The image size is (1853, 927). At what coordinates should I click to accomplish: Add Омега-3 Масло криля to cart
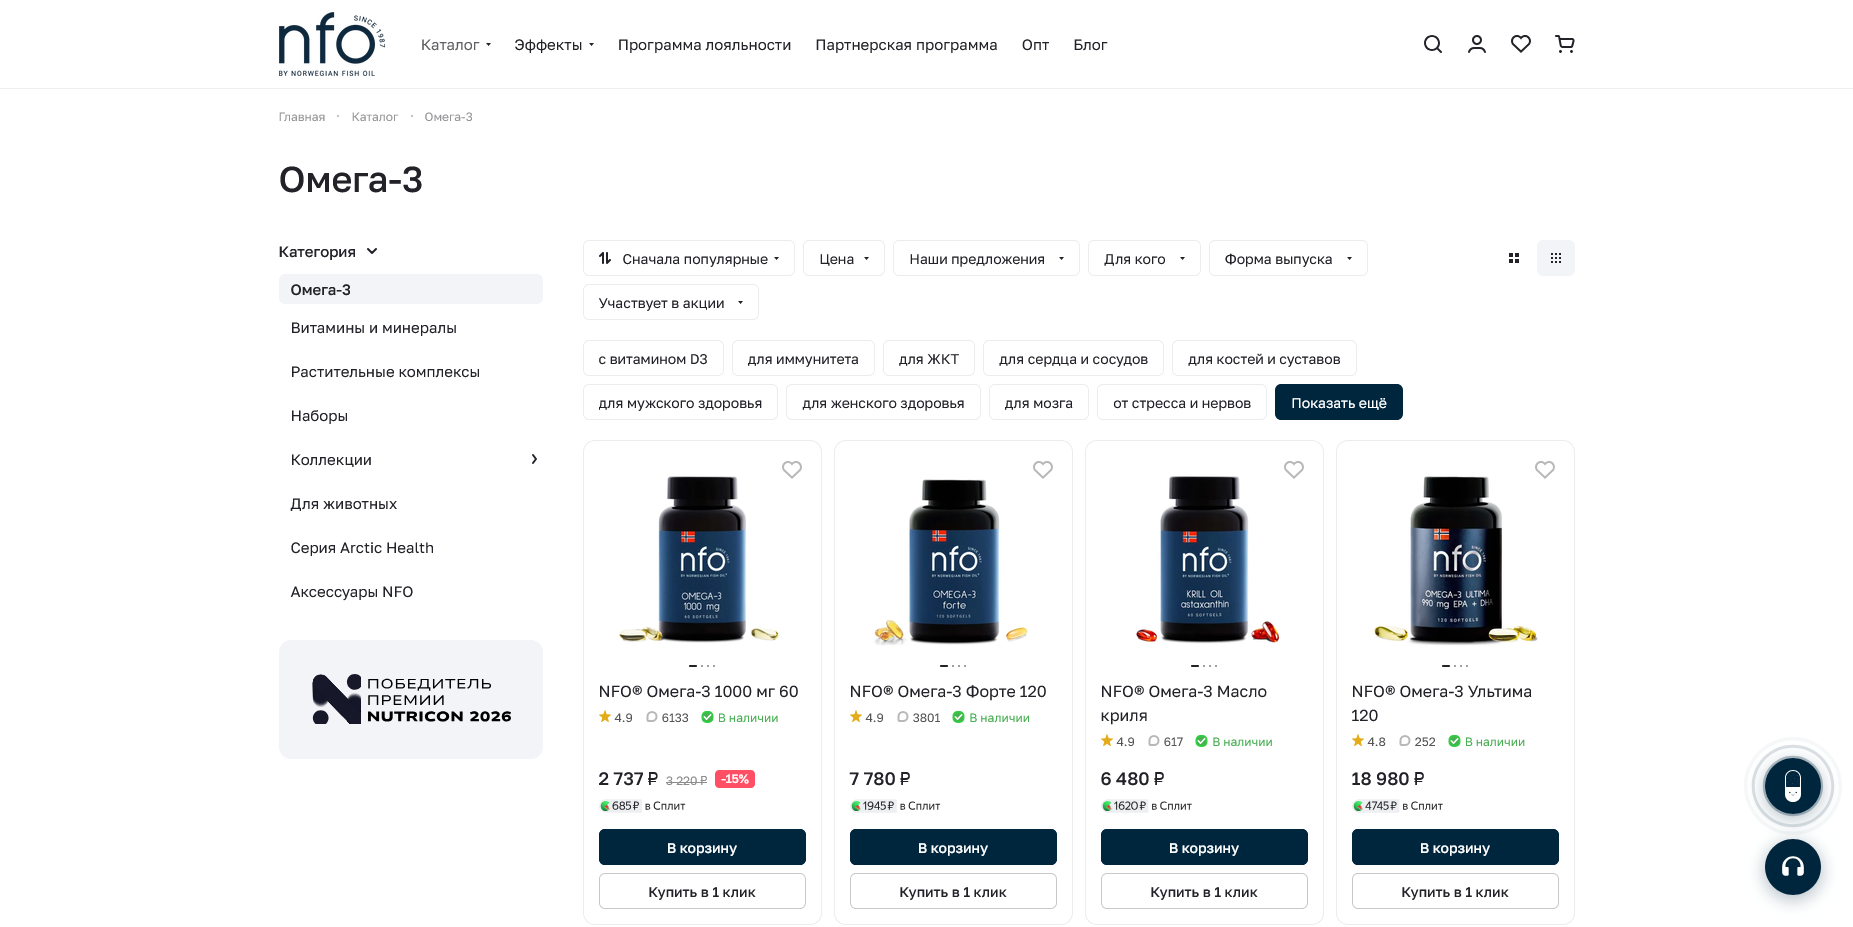1204,847
